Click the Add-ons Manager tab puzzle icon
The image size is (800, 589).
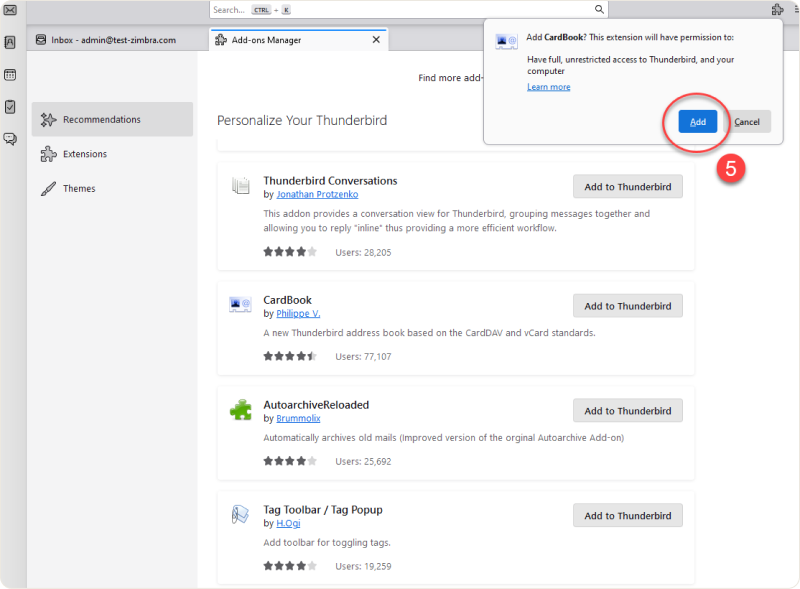[x=221, y=39]
